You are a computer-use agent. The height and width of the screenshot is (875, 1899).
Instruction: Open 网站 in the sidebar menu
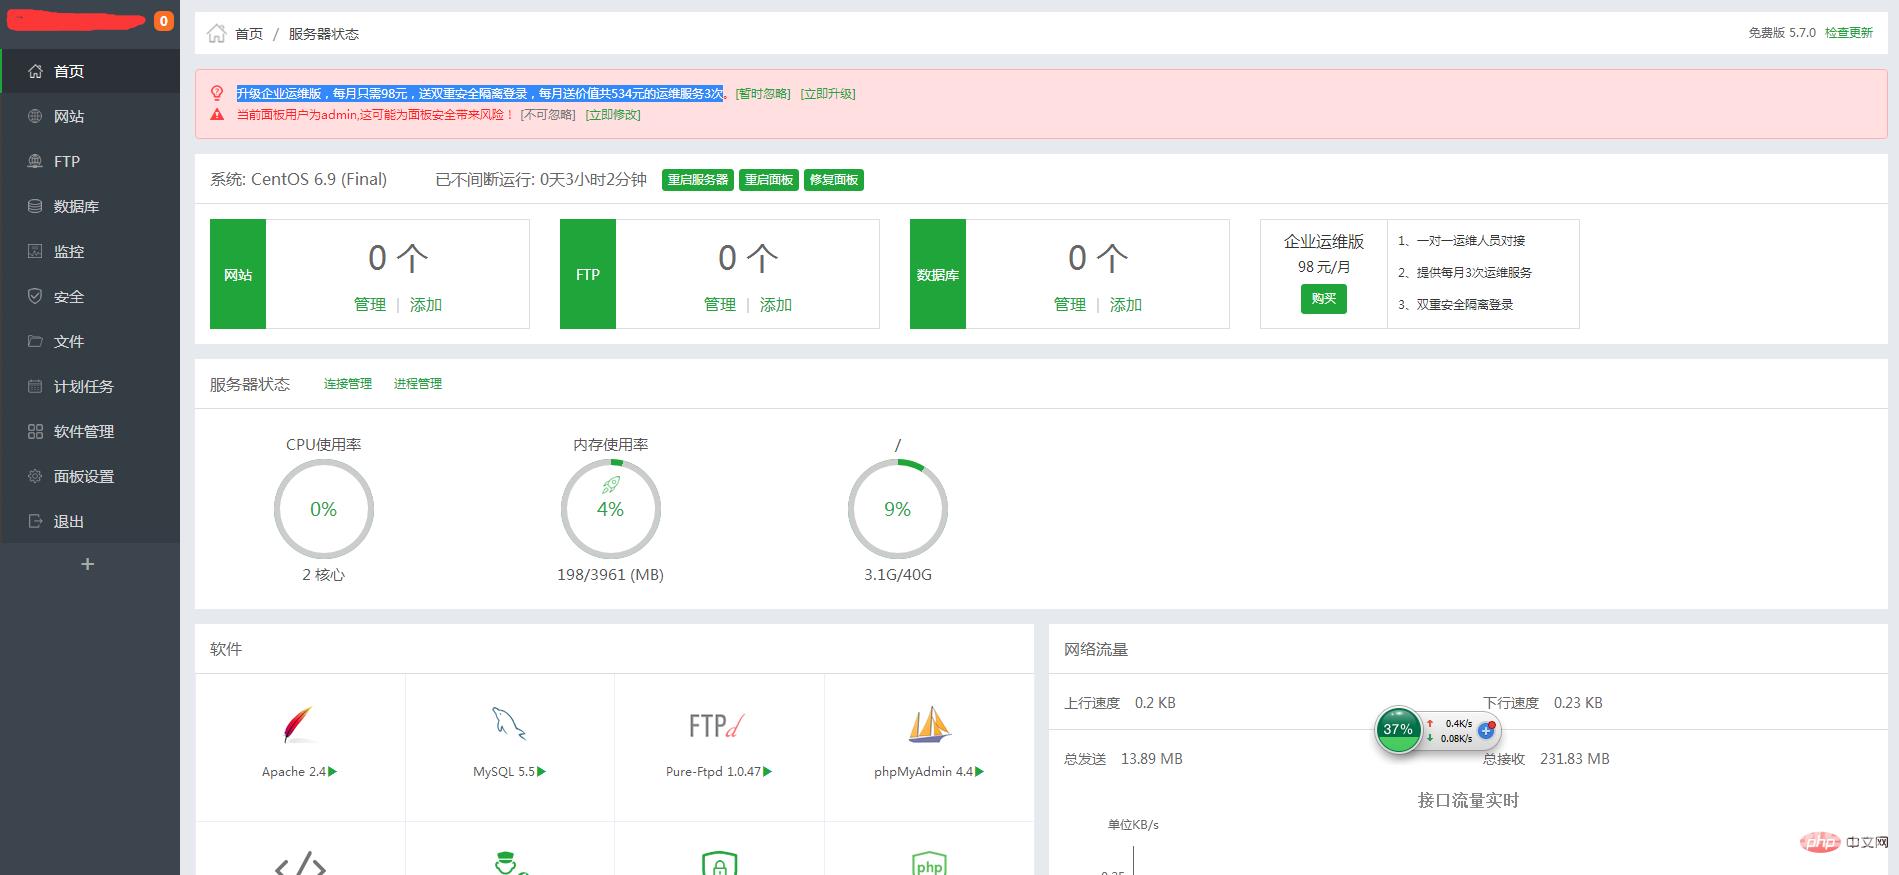69,117
